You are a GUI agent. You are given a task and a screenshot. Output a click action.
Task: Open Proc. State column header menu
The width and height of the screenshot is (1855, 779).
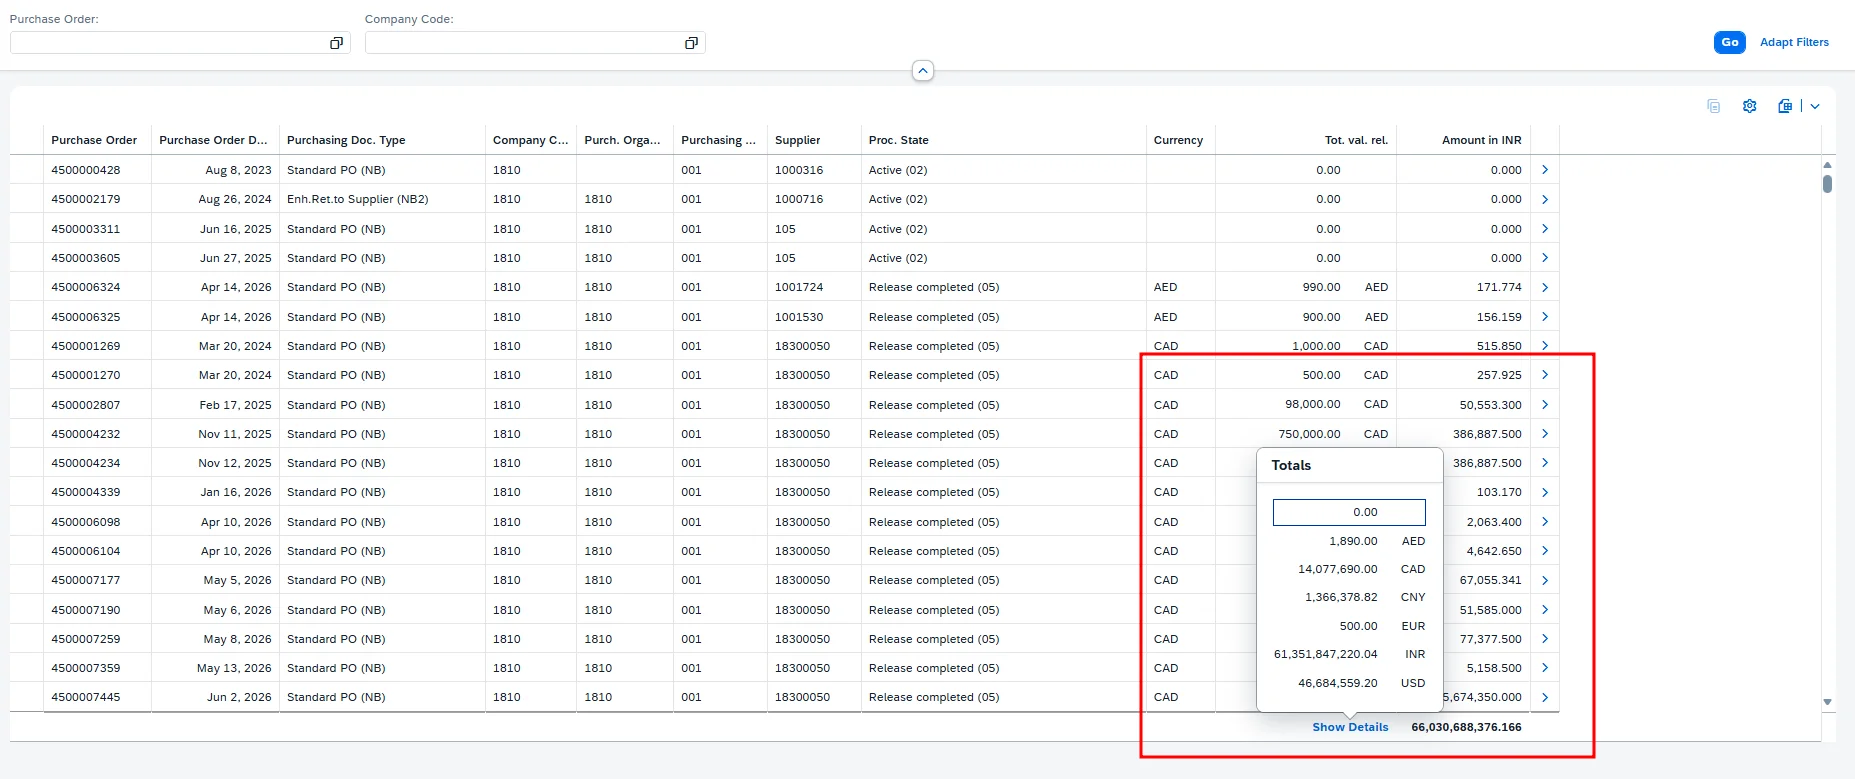click(x=1003, y=140)
